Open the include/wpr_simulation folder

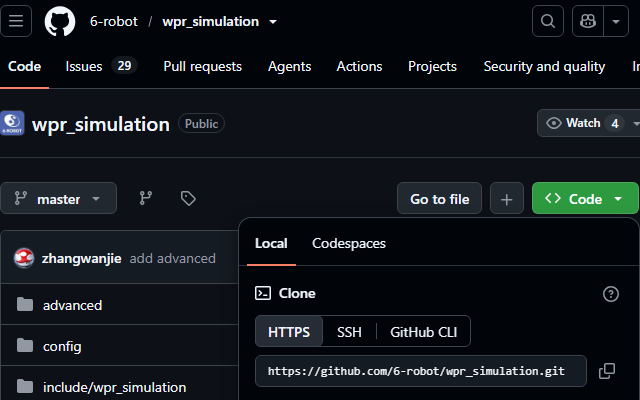115,387
